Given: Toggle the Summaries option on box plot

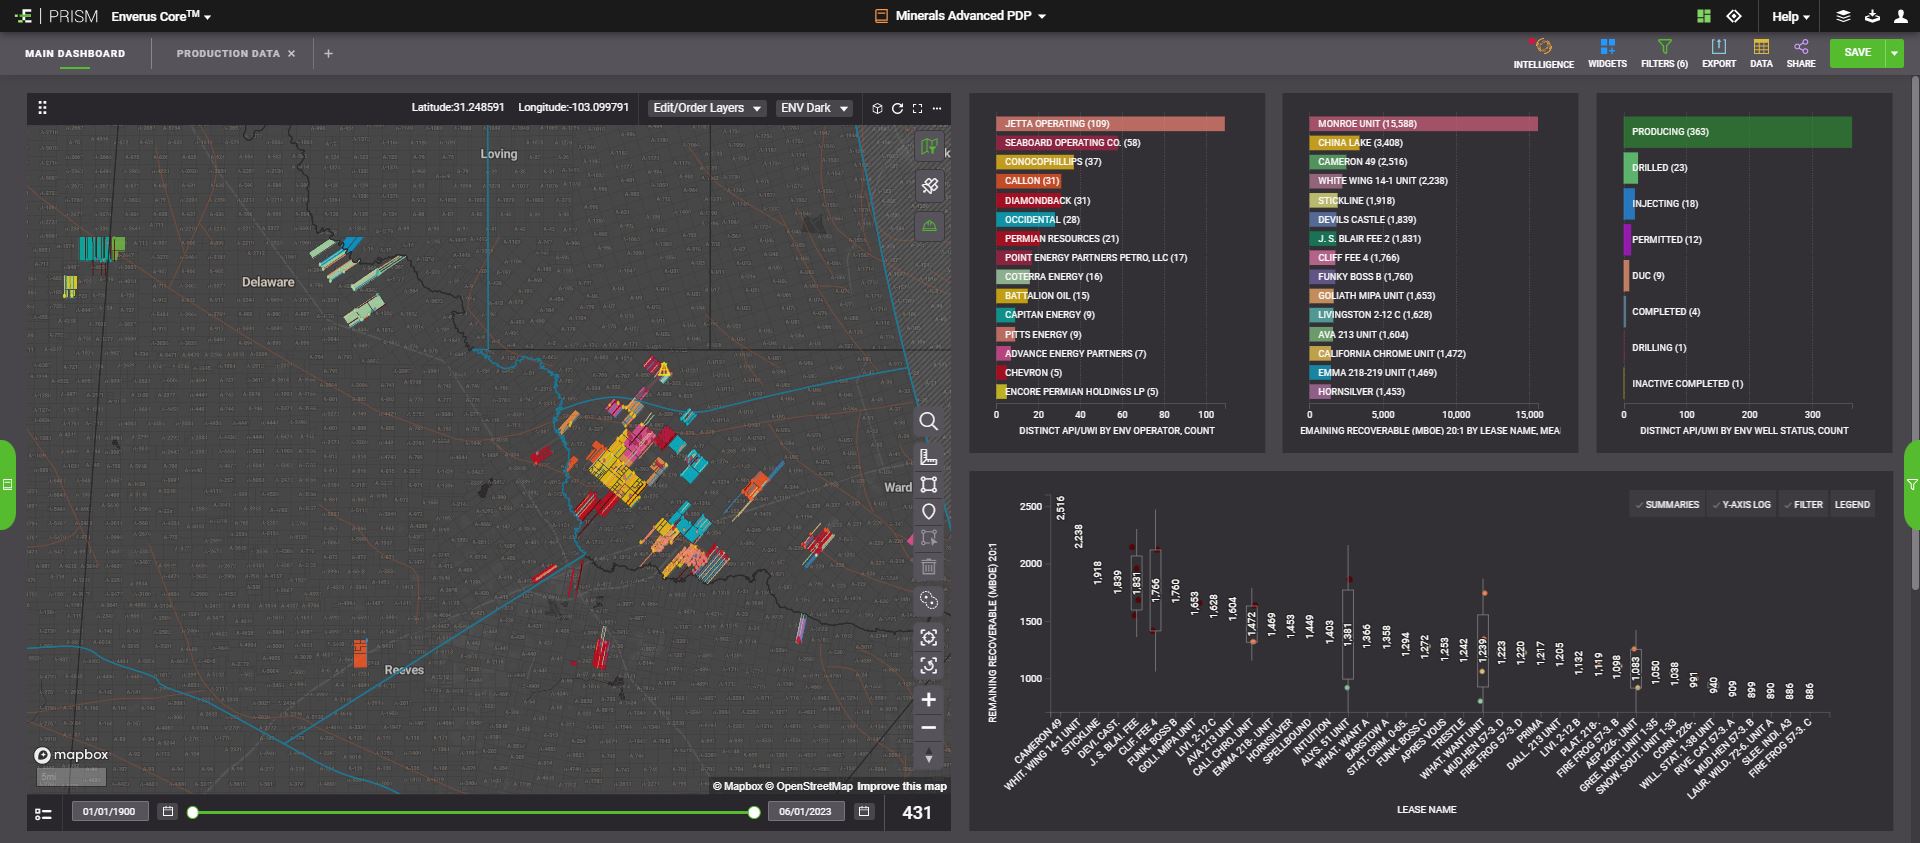Looking at the screenshot, I should point(1667,505).
